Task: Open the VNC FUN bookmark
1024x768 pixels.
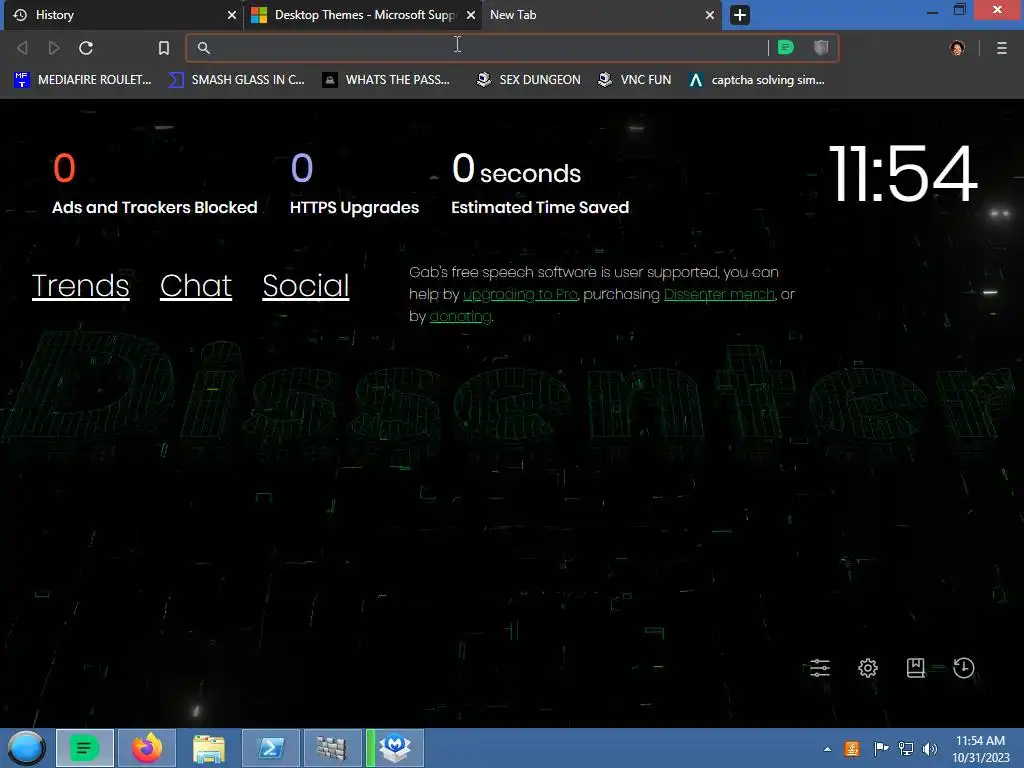Action: (635, 80)
